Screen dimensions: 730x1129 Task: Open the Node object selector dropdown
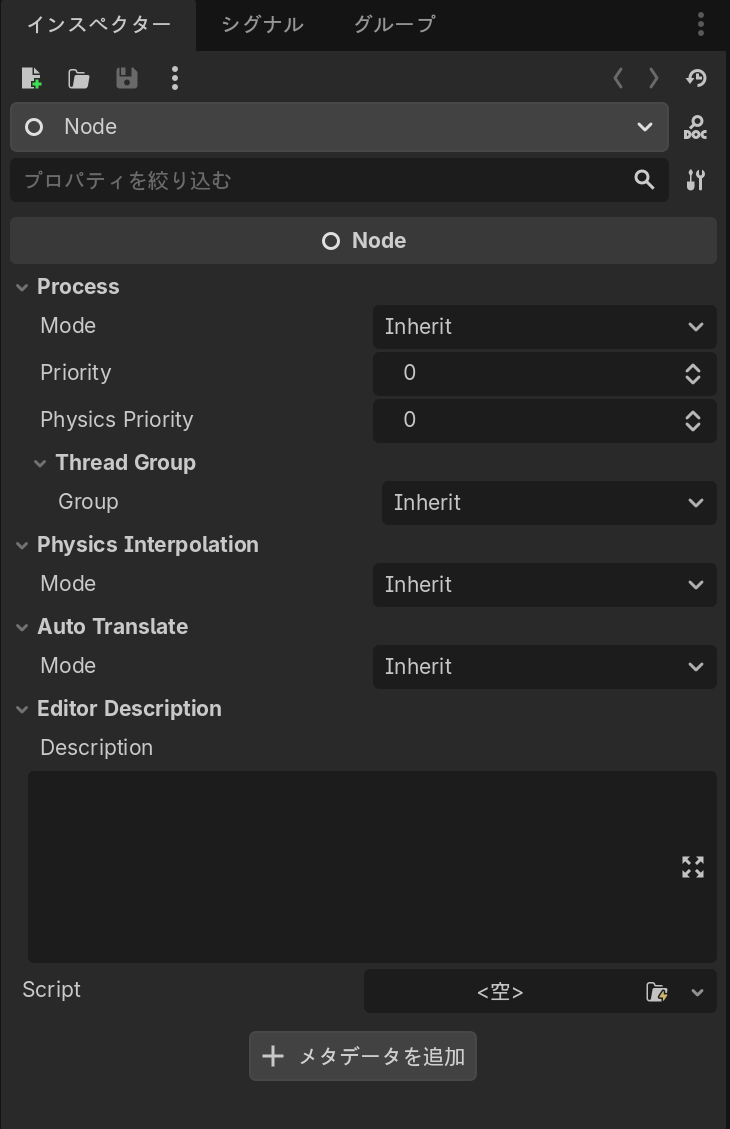pos(339,127)
